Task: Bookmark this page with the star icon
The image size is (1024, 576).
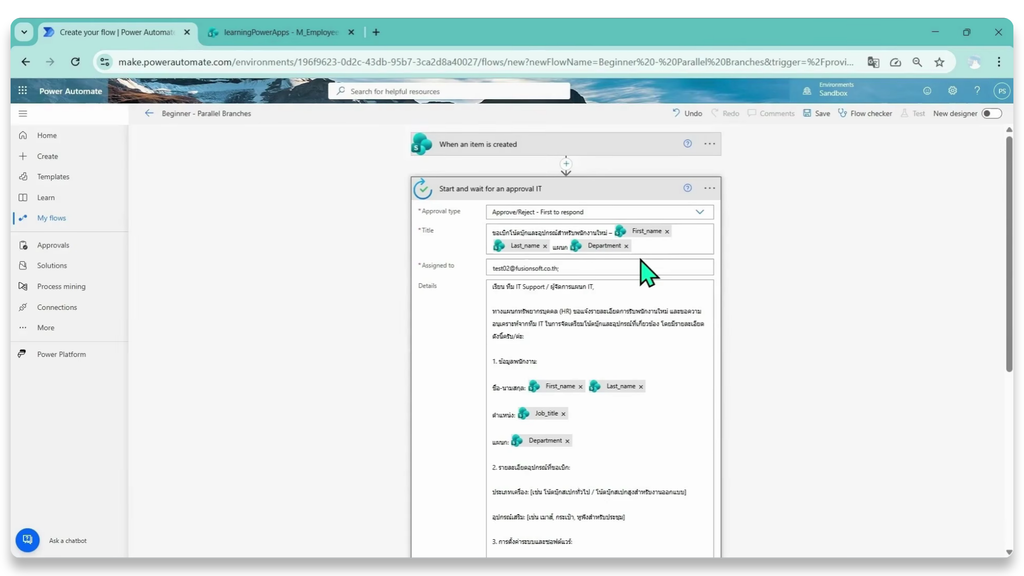Action: [939, 62]
